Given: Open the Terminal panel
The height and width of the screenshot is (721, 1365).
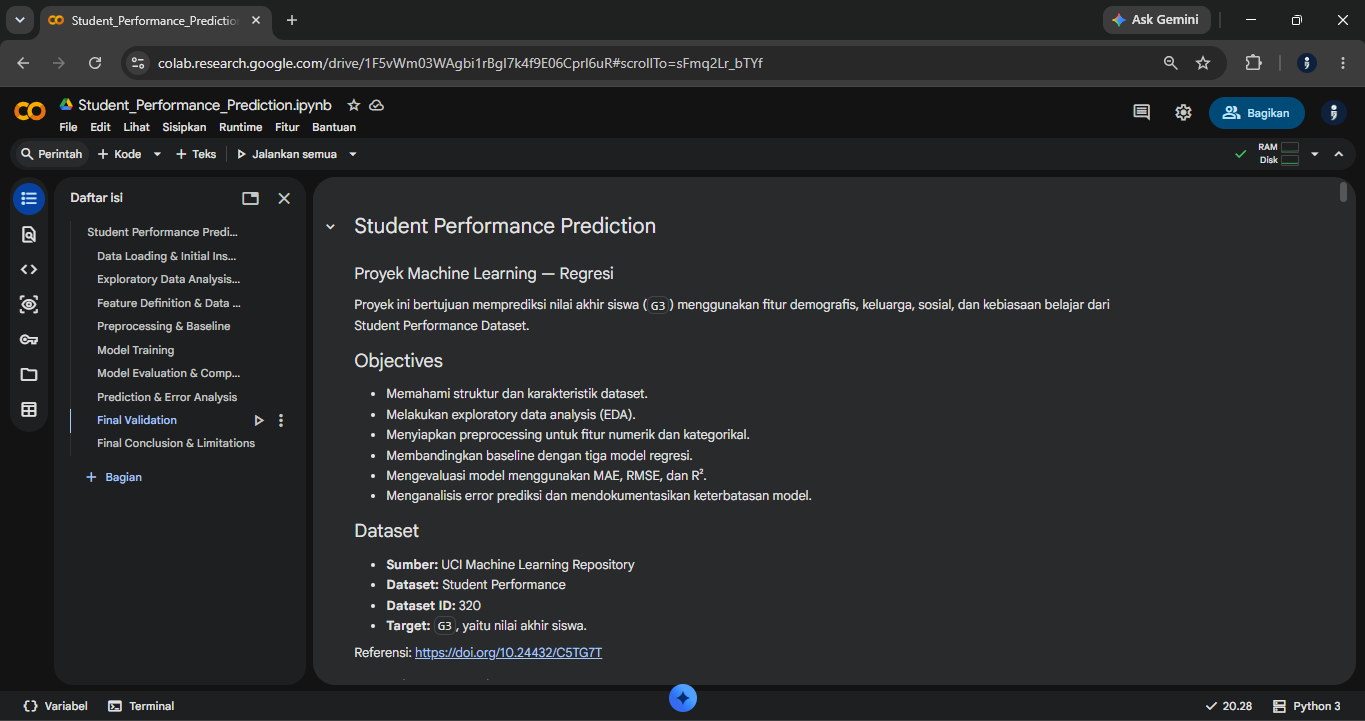Looking at the screenshot, I should pyautogui.click(x=141, y=706).
